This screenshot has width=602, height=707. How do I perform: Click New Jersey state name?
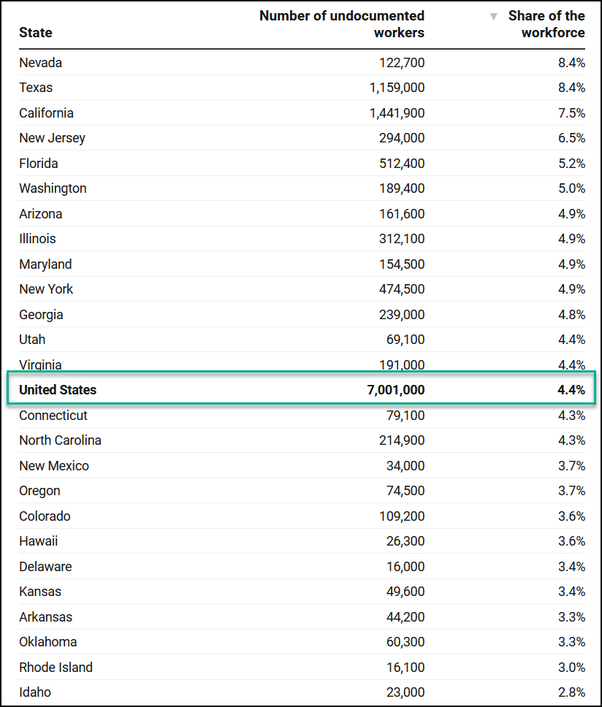point(52,138)
